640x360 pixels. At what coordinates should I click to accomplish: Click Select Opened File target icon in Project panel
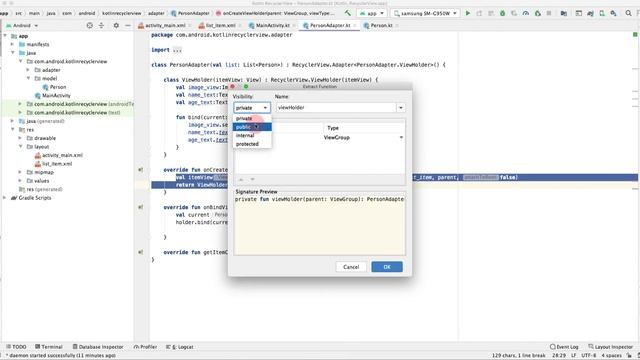(x=89, y=25)
